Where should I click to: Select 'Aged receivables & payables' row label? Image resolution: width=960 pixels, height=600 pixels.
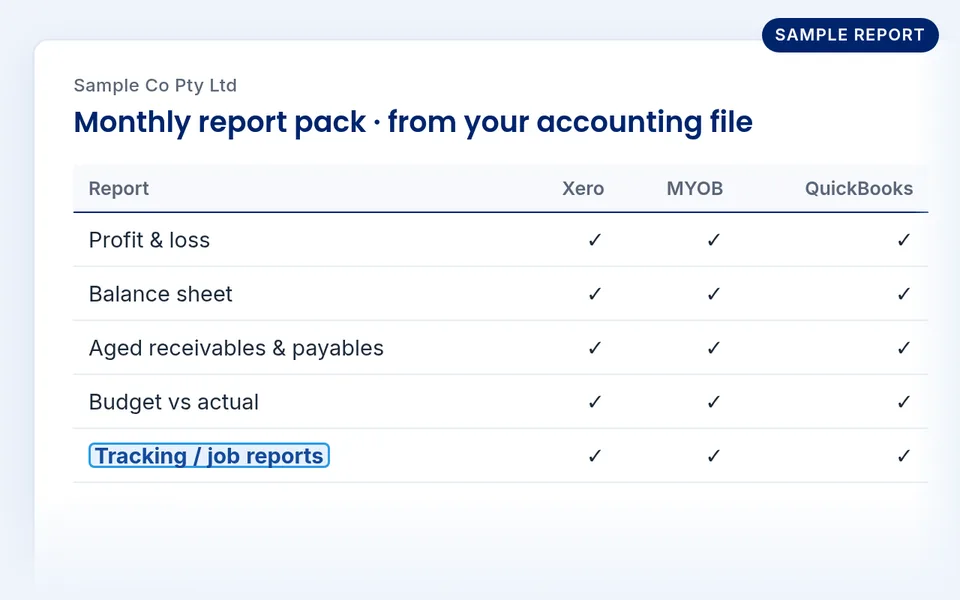[x=236, y=348]
